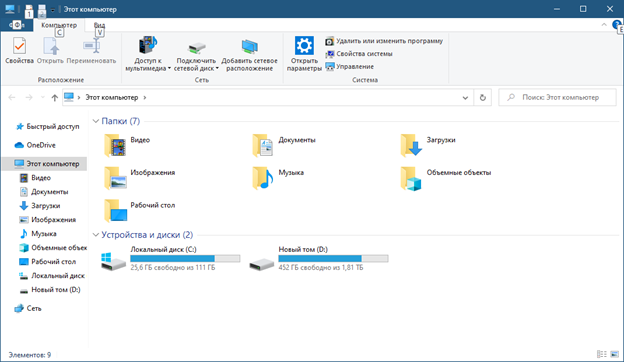Viewport: 624px width, 362px height.
Task: Focus the Поиск: Этот компьютер search box
Action: click(558, 97)
